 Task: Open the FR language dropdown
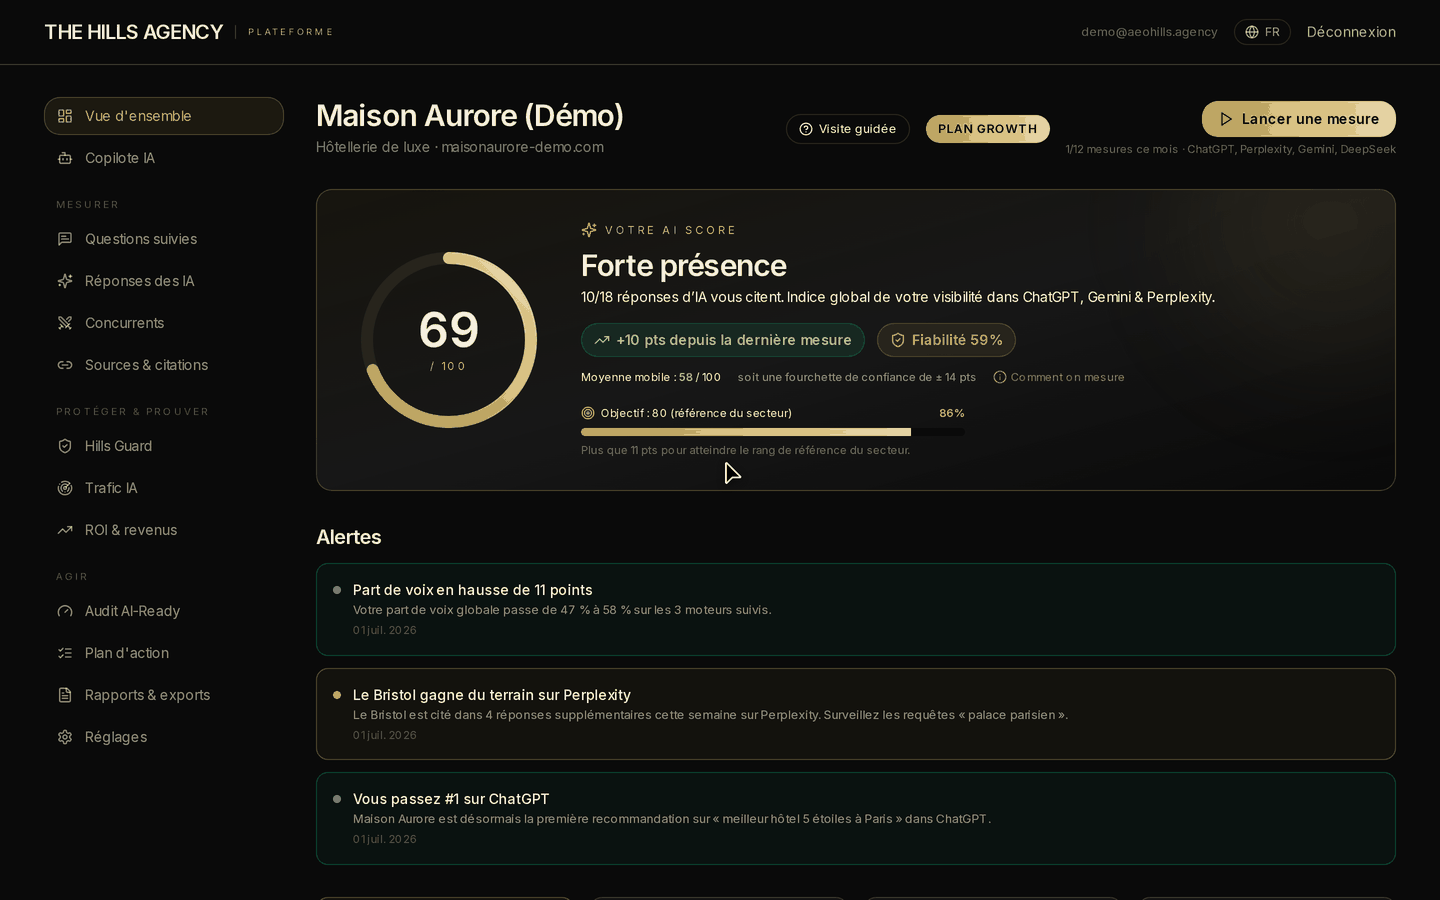pyautogui.click(x=1262, y=32)
